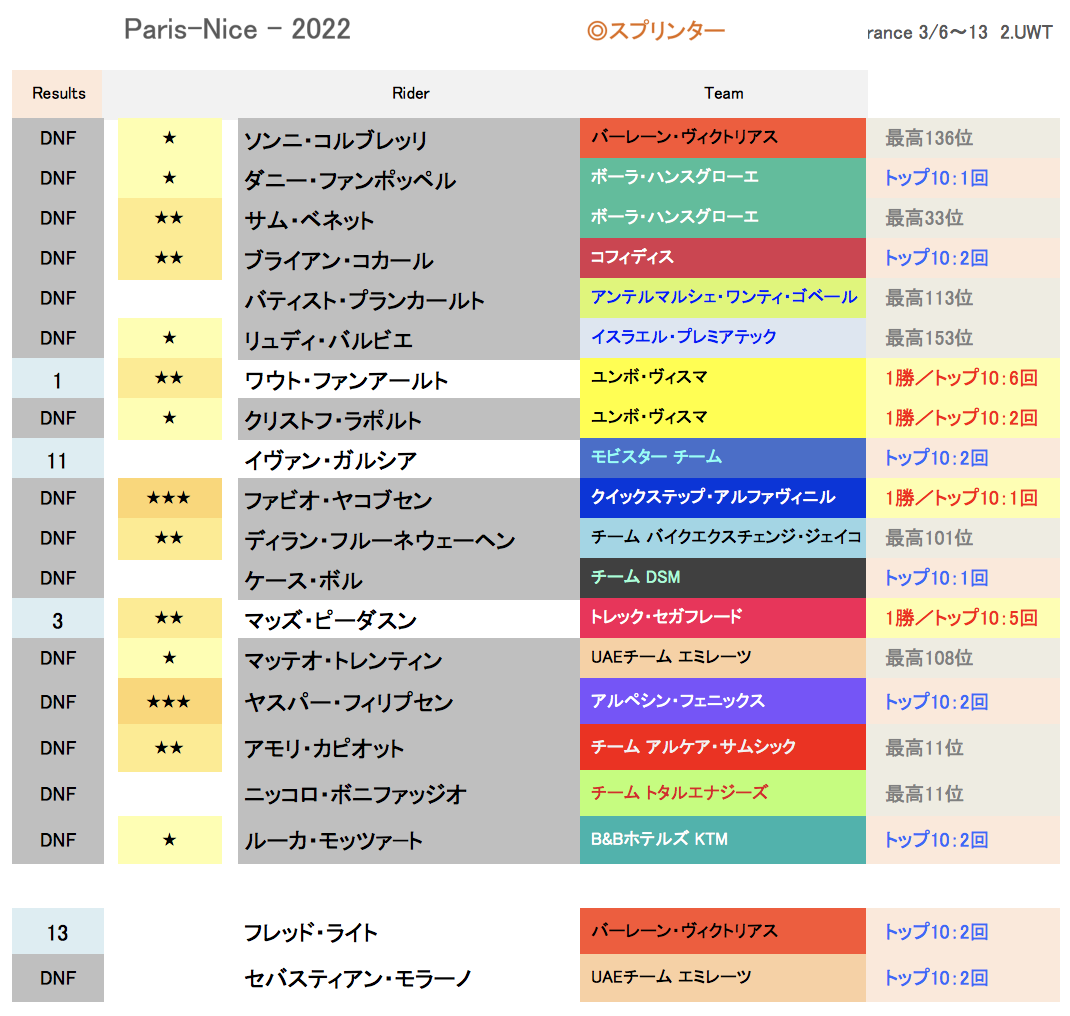Click team 'ユンボ・ヴィスマ' in Laporte row
Screen dimensions: 1070x1016
pyautogui.click(x=723, y=418)
